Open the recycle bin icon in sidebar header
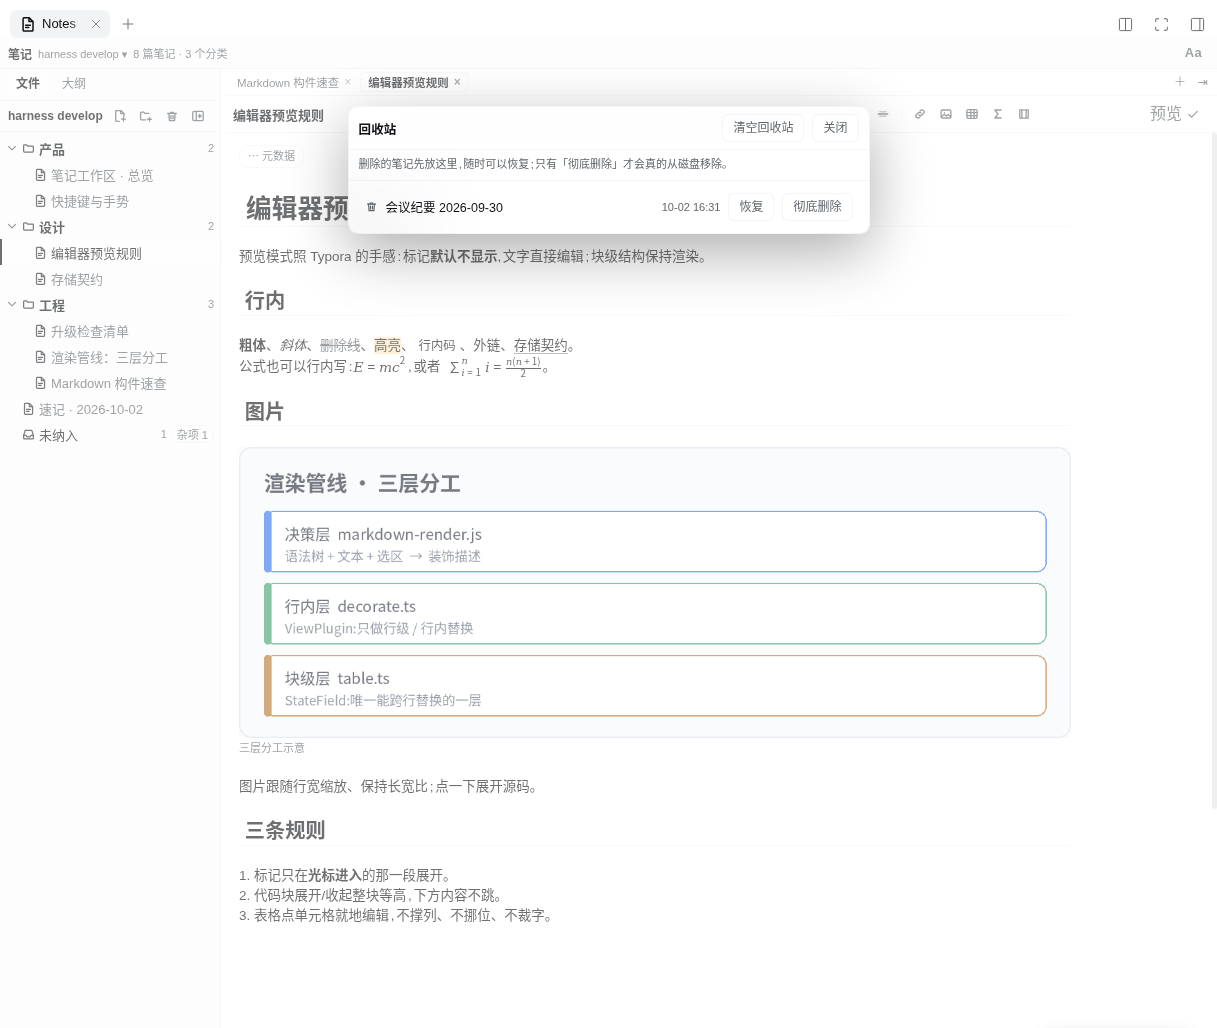 point(172,116)
